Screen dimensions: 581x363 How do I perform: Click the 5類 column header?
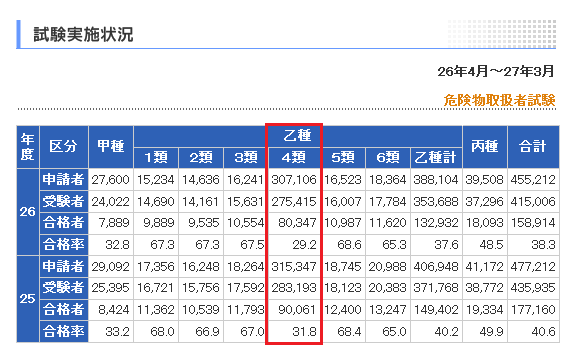point(343,158)
